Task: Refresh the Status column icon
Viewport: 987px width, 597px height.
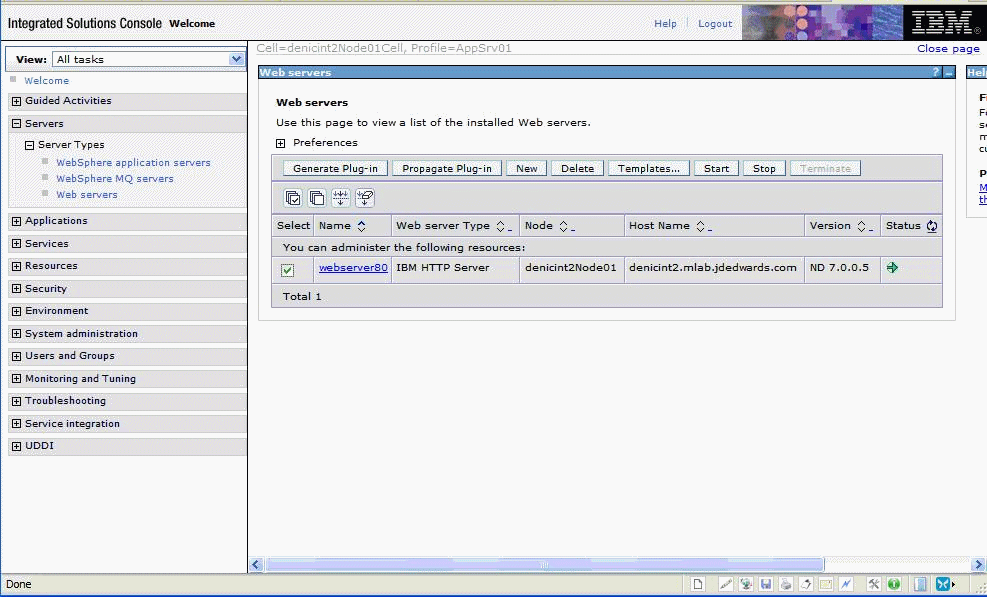Action: tap(932, 226)
